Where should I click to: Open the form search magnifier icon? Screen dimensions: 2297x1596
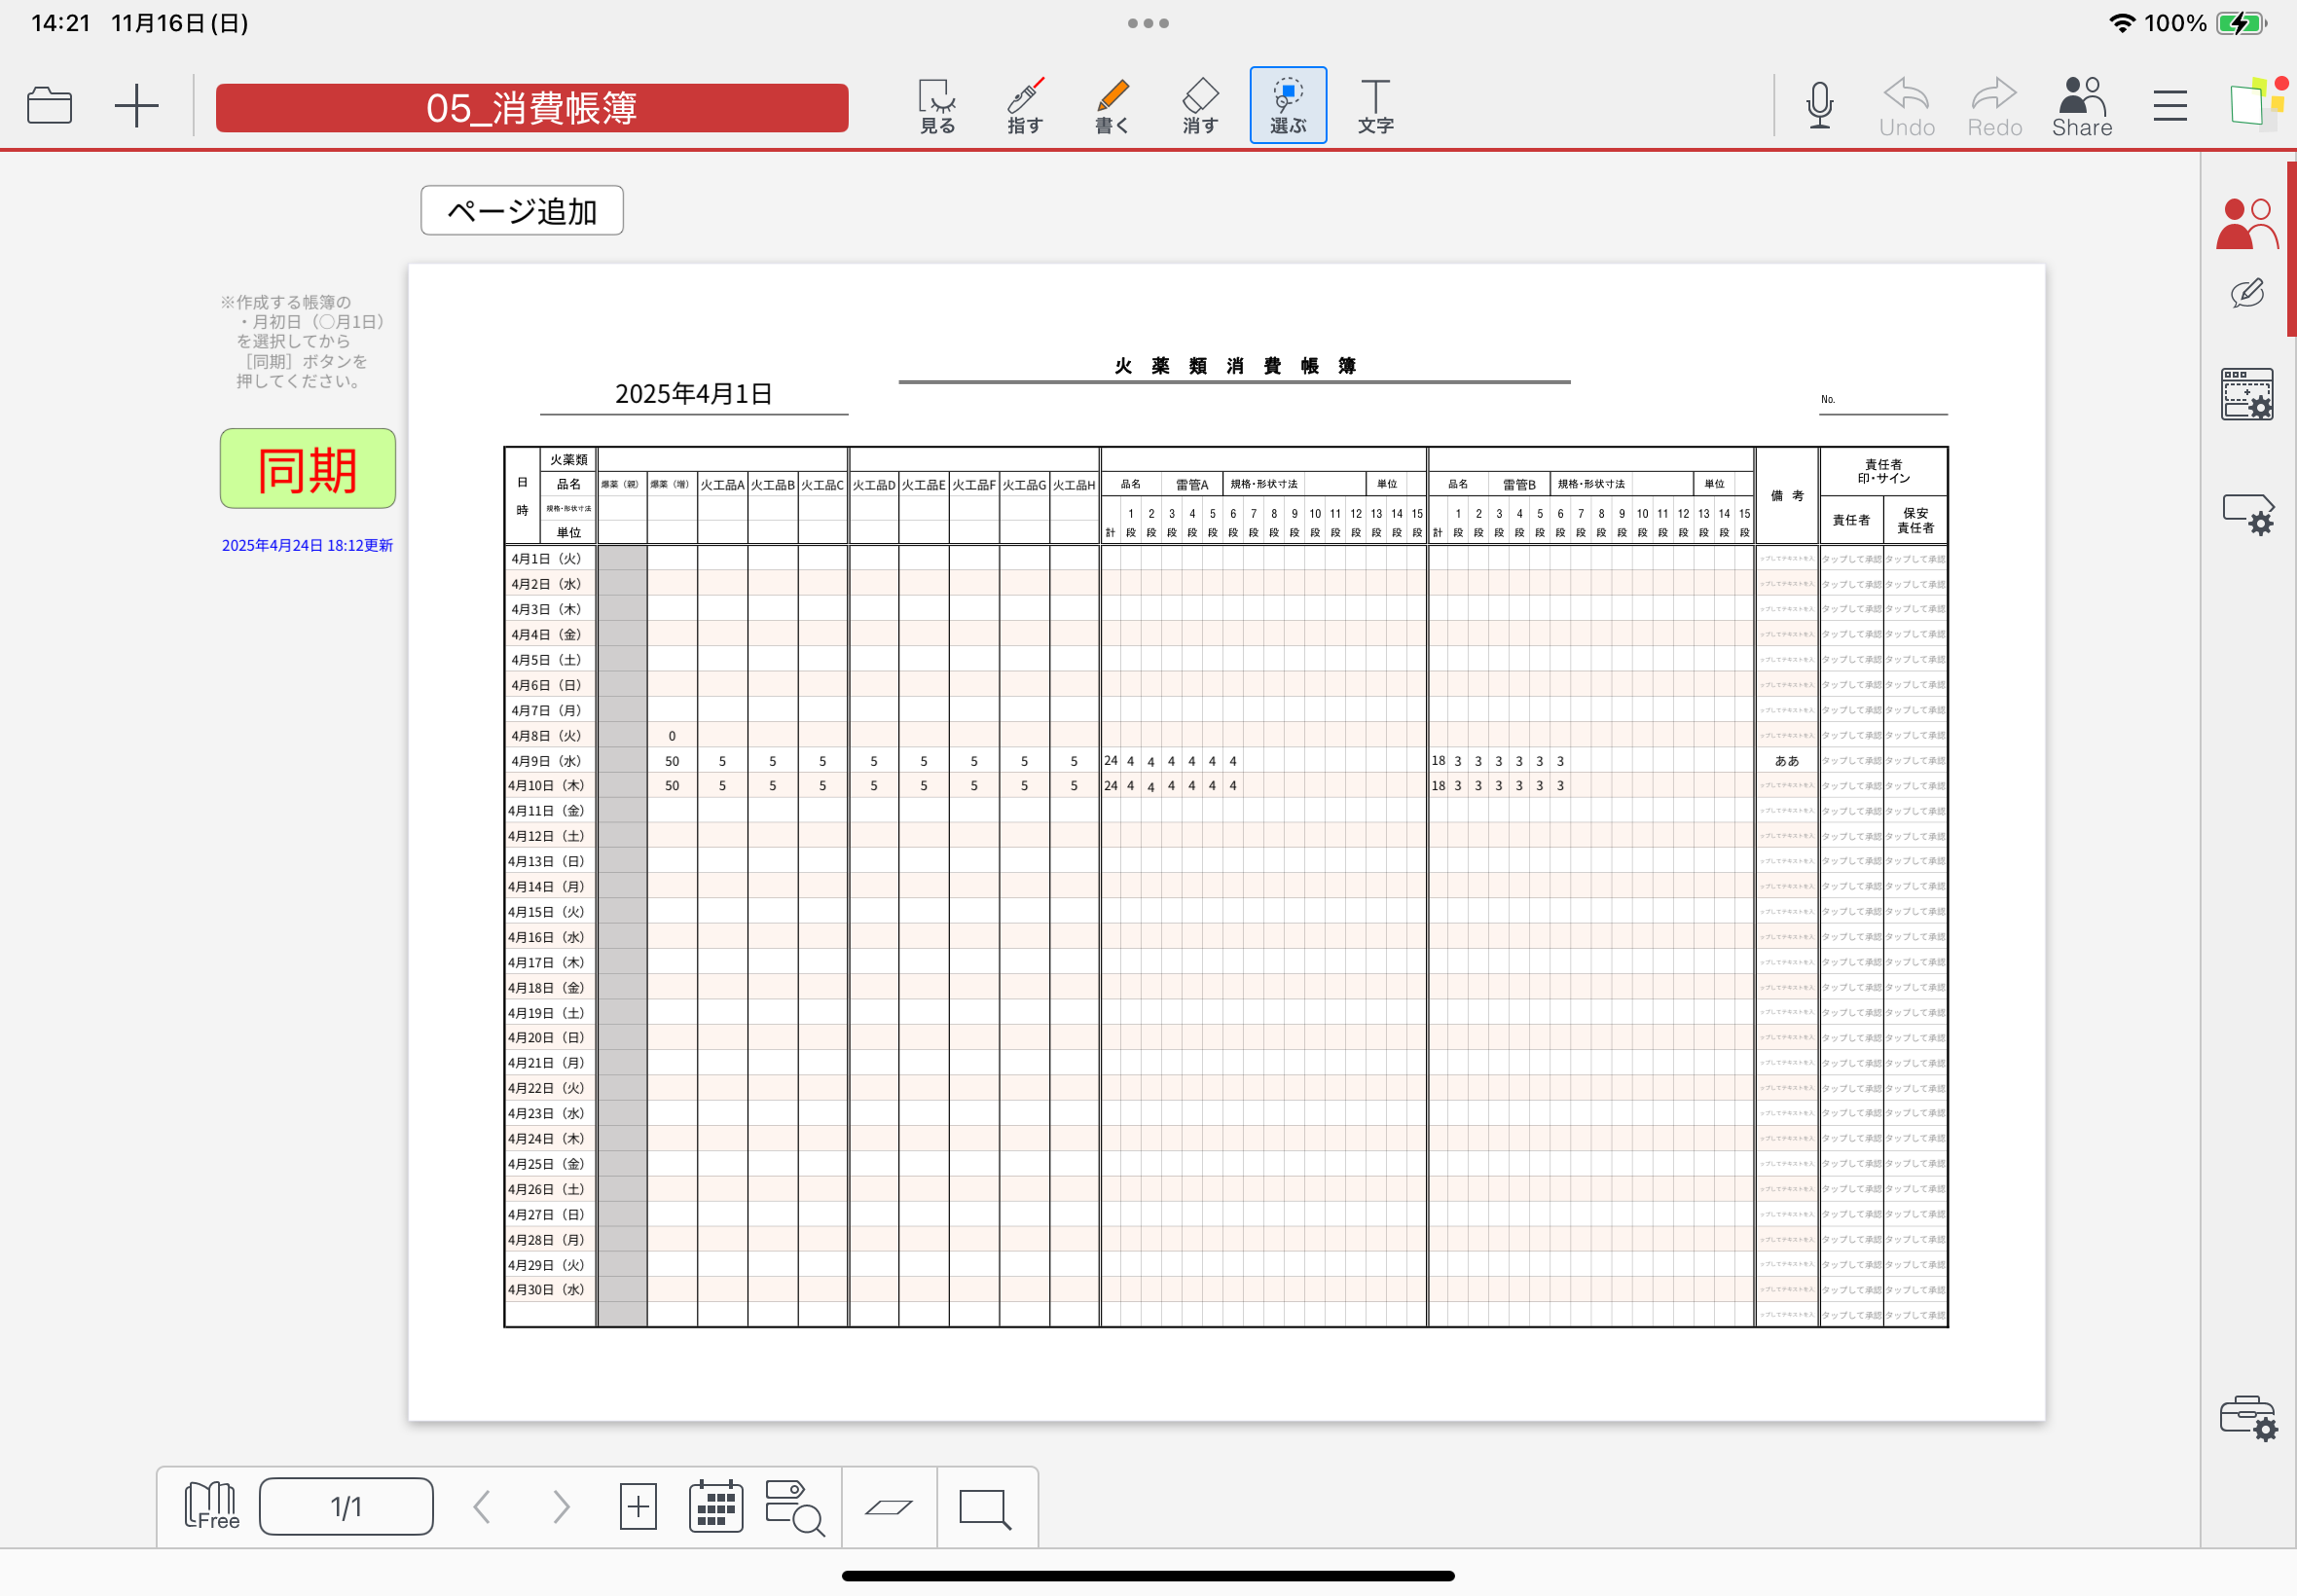pyautogui.click(x=794, y=1506)
